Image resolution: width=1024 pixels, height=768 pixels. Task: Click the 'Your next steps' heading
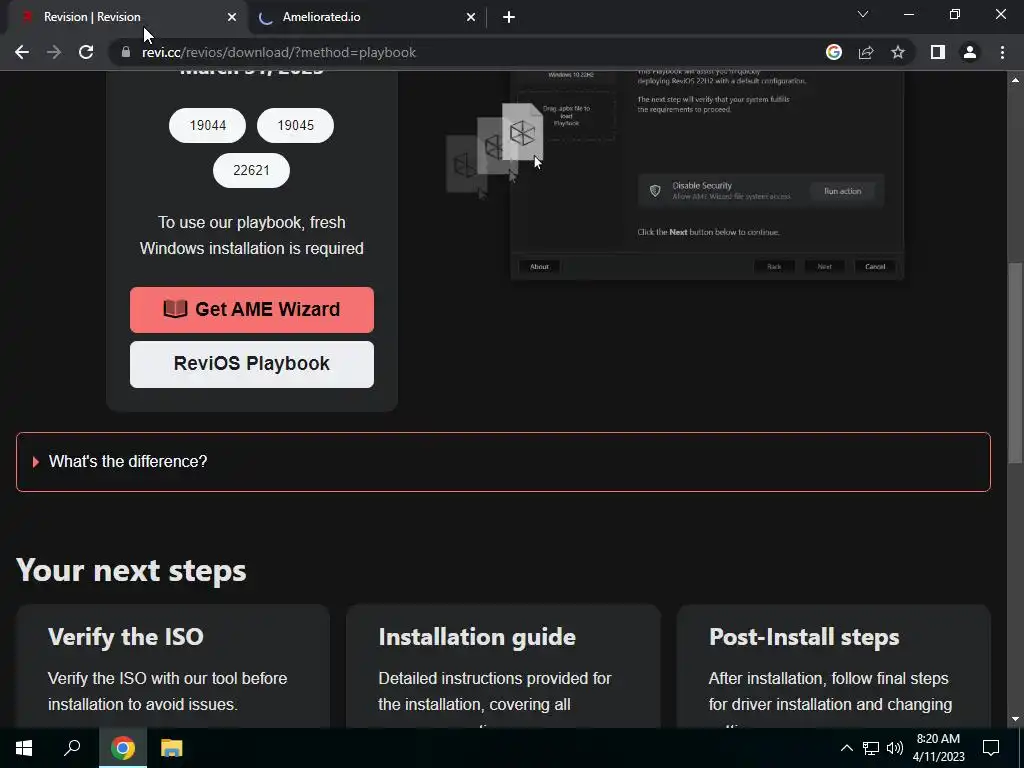pos(131,570)
